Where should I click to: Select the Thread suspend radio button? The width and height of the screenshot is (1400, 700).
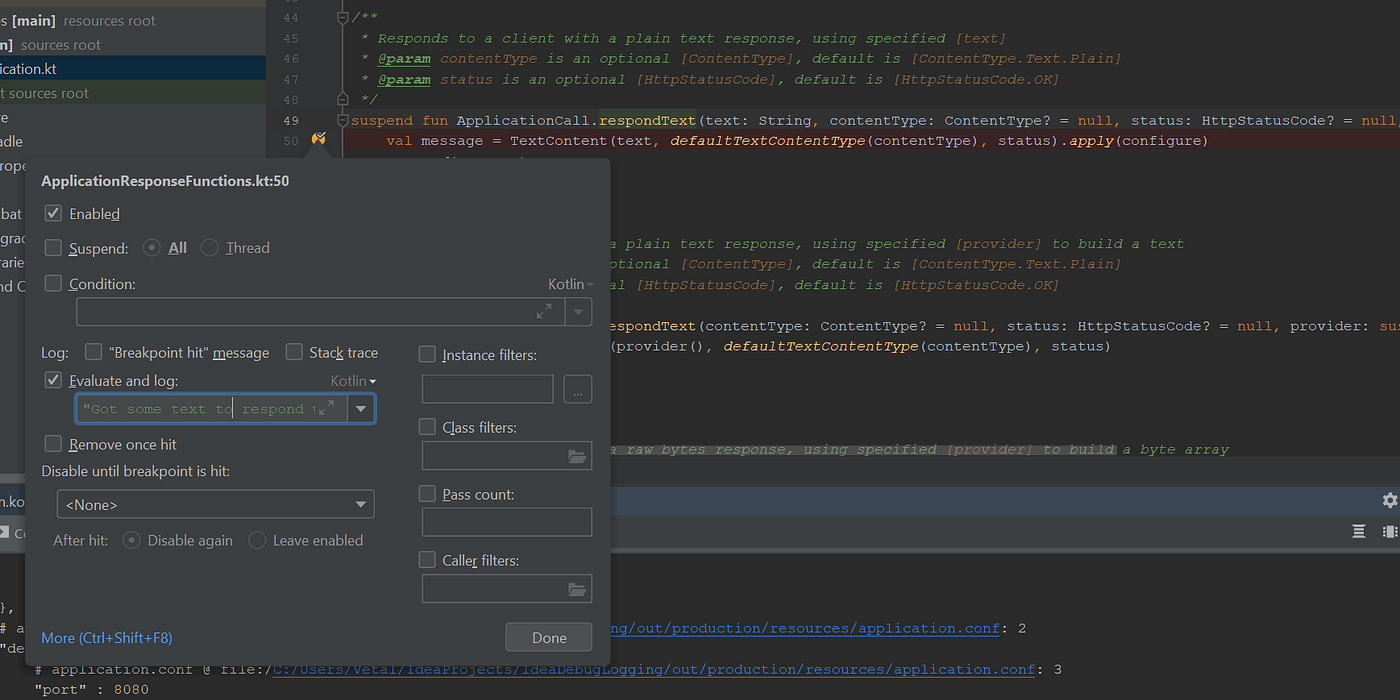point(209,247)
